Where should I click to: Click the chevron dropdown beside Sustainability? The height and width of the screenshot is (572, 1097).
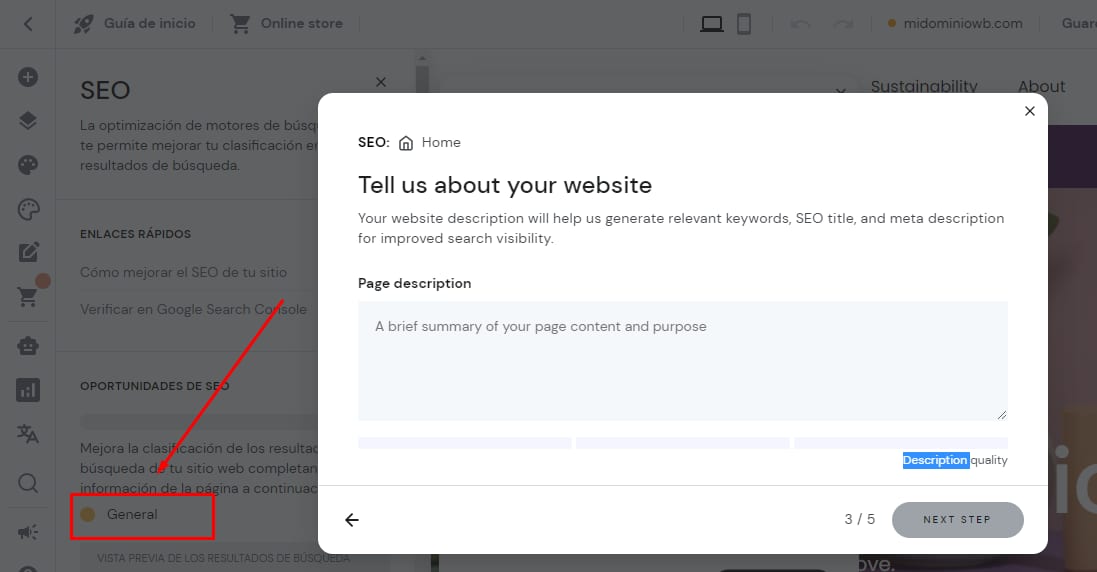pos(841,90)
